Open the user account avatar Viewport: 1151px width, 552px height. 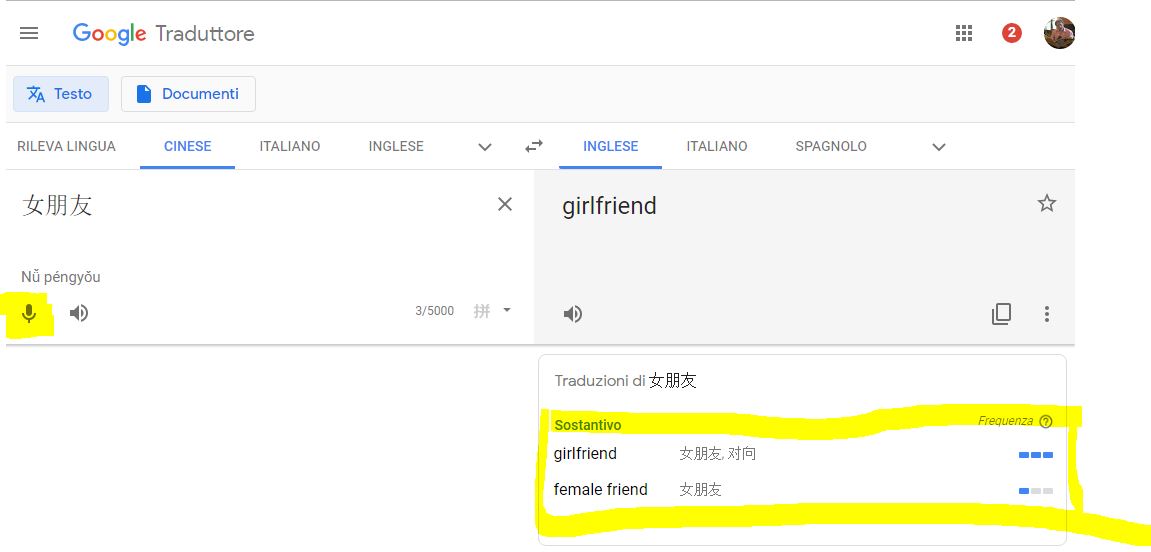point(1059,33)
